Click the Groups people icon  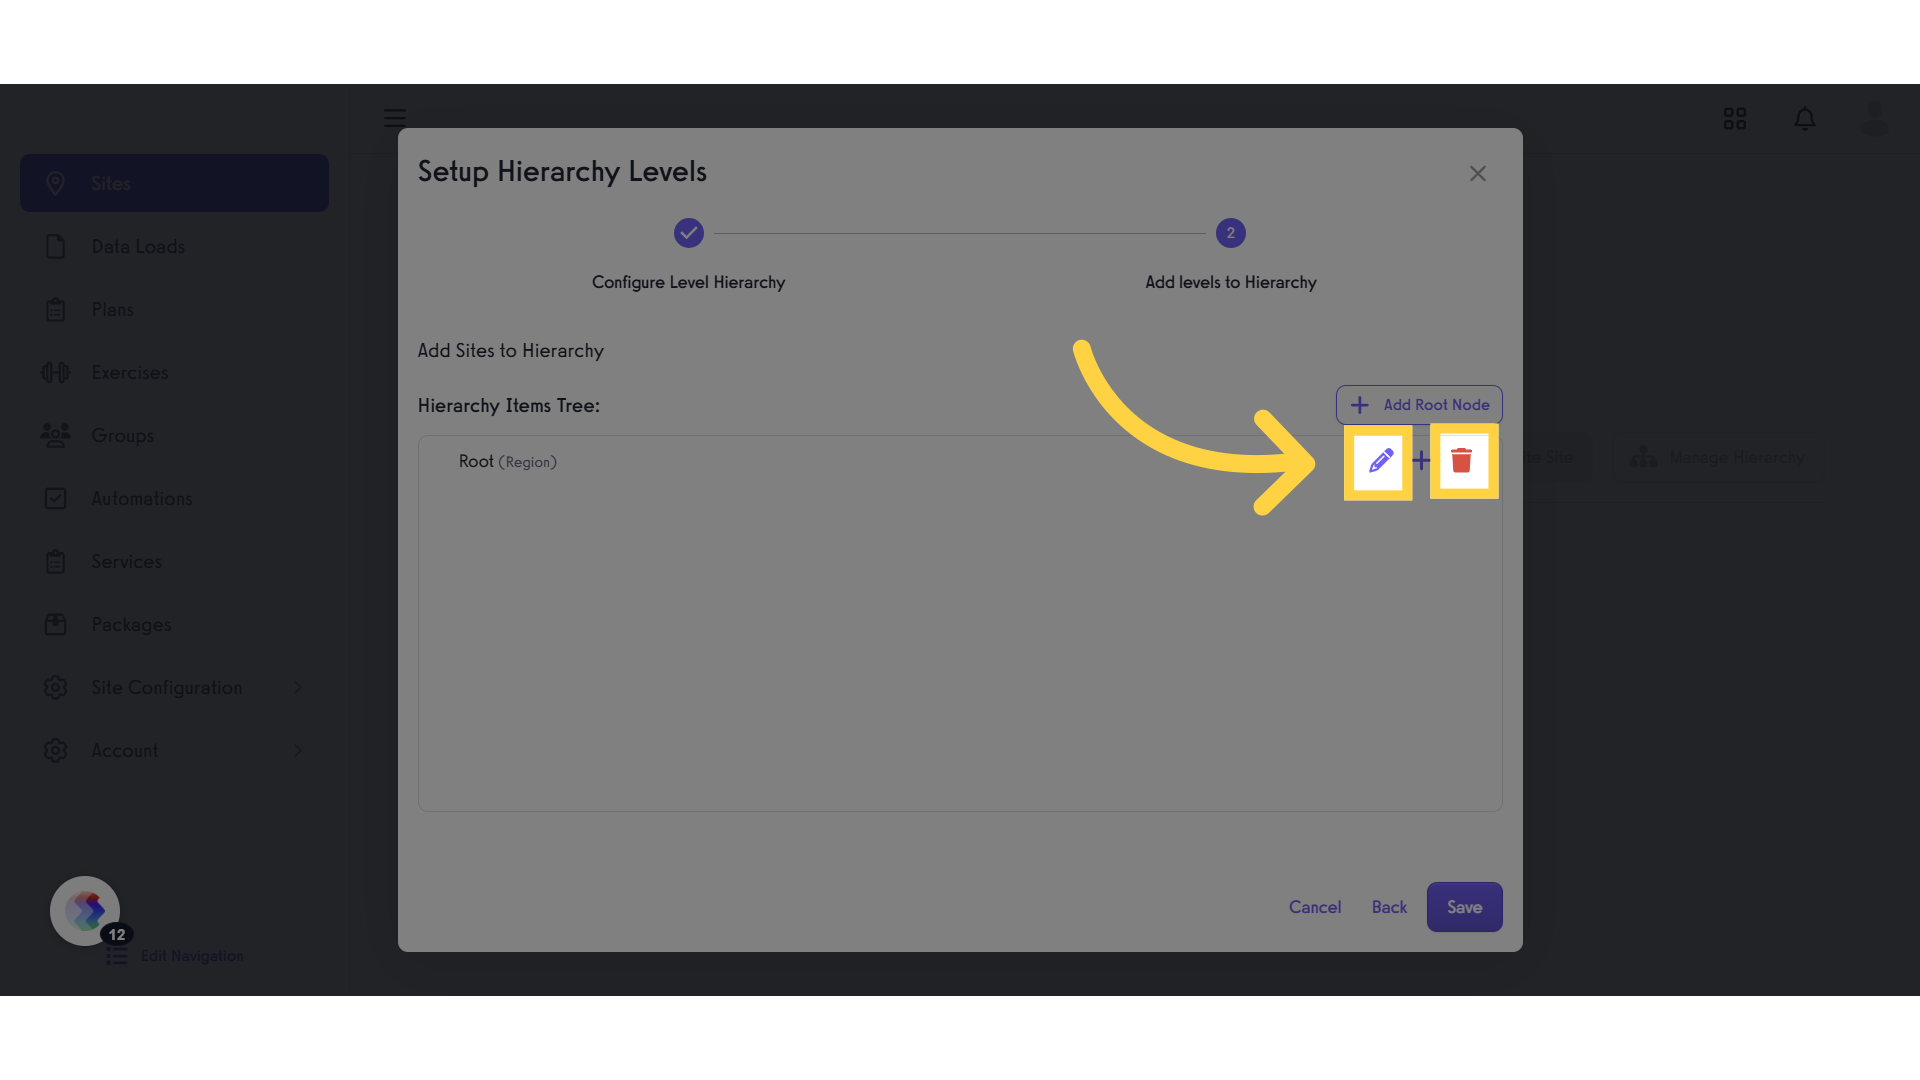coord(56,435)
